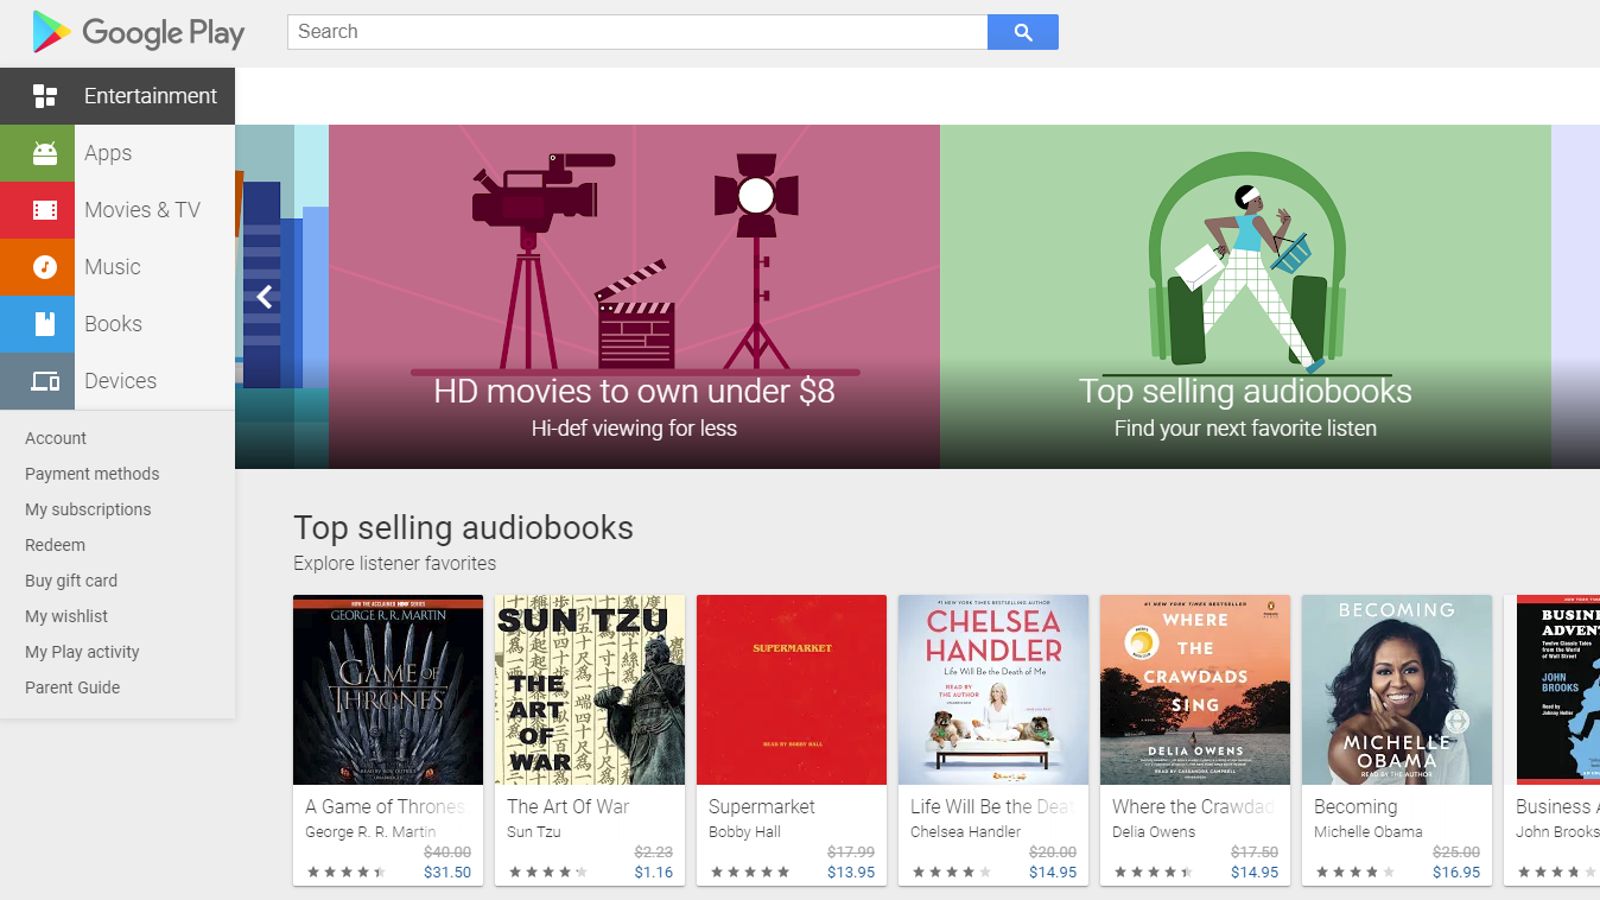Click the $31.50 price
This screenshot has height=900, width=1600.
[447, 872]
